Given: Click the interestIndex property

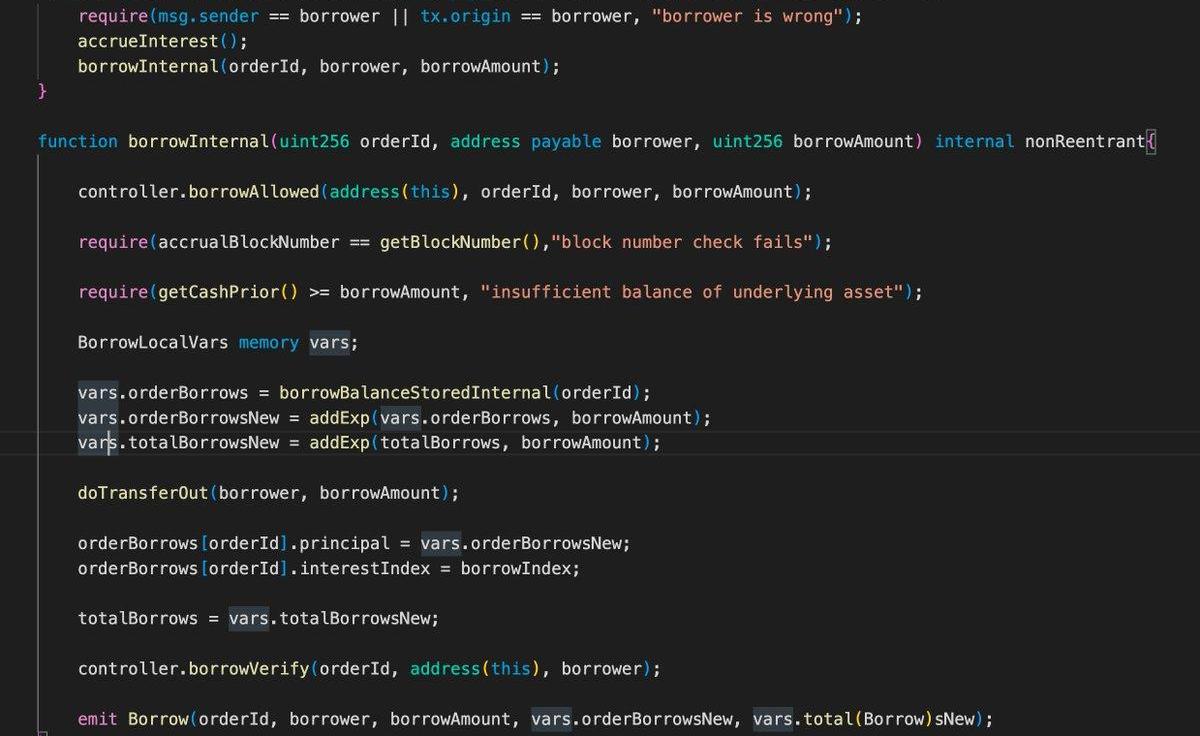Looking at the screenshot, I should click(364, 568).
